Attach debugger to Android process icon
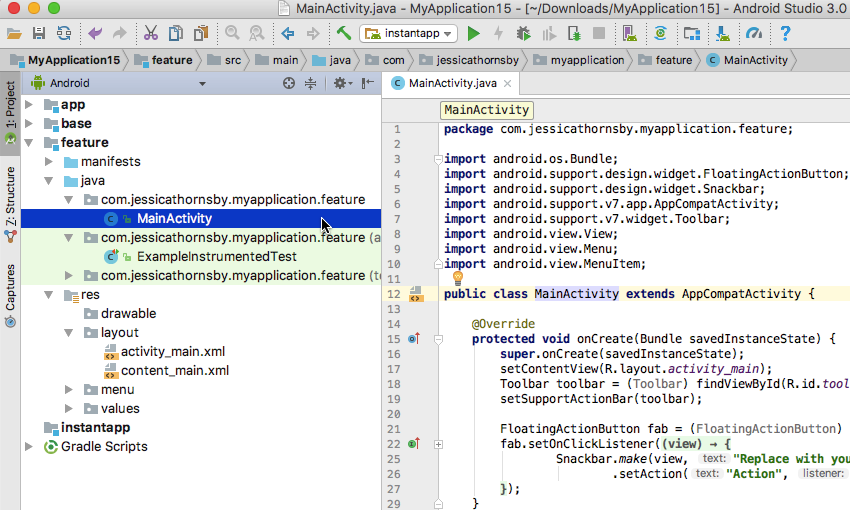850x510 pixels. coord(574,34)
